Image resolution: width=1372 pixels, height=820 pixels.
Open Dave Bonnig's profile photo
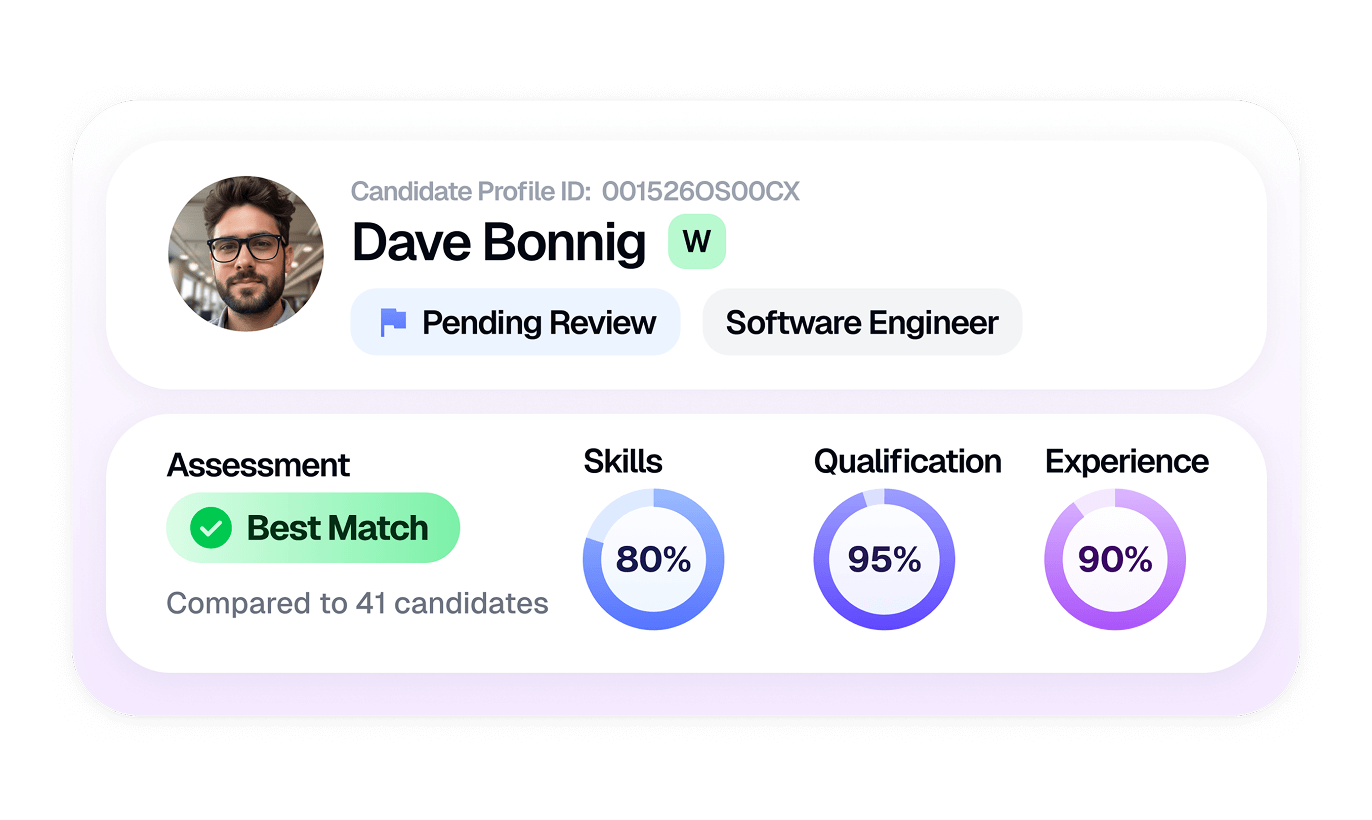point(246,254)
